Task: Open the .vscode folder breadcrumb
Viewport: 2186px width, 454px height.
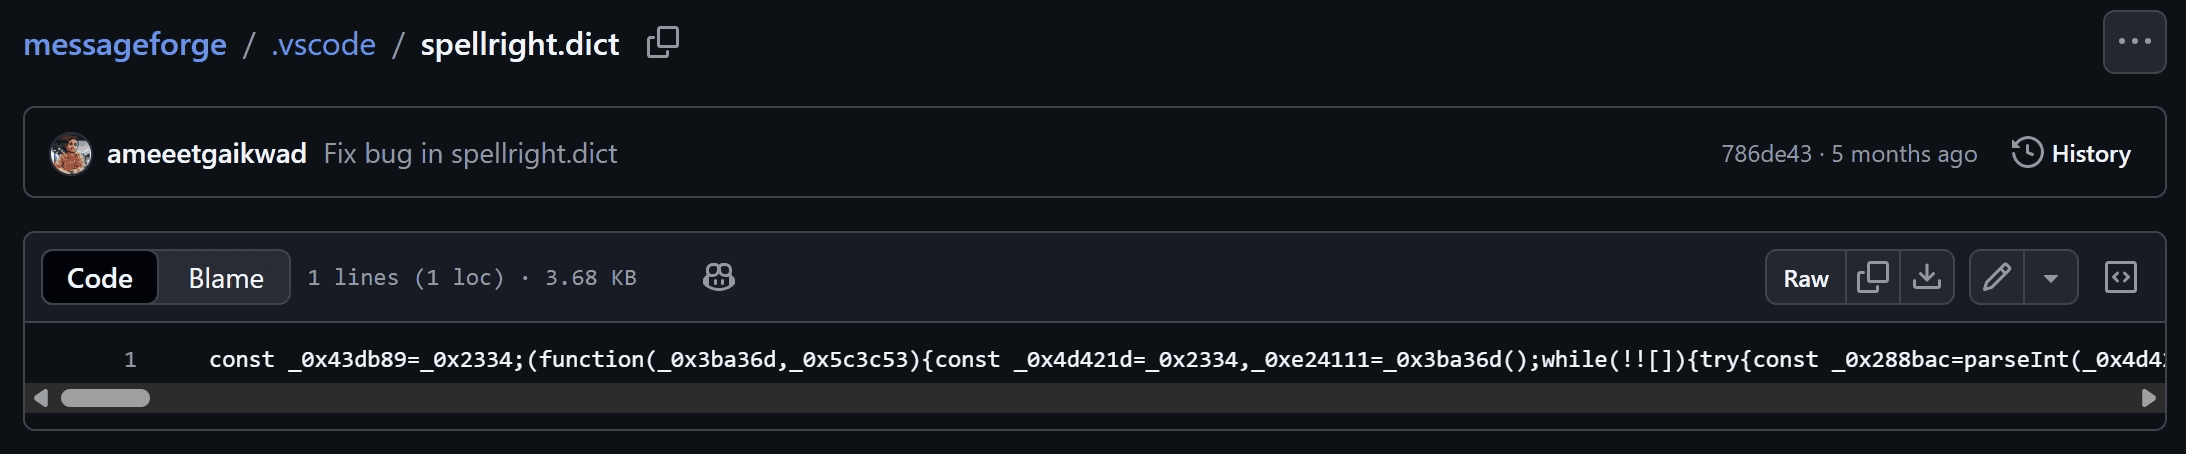Action: (323, 44)
